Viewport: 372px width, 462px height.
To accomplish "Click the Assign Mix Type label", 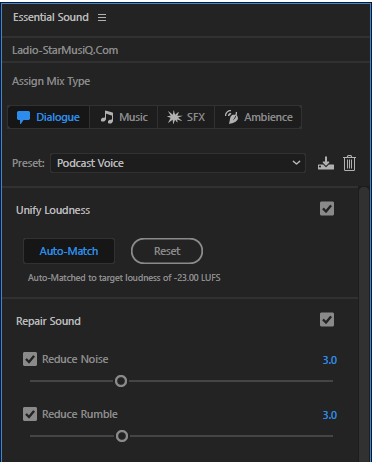I will 51,81.
